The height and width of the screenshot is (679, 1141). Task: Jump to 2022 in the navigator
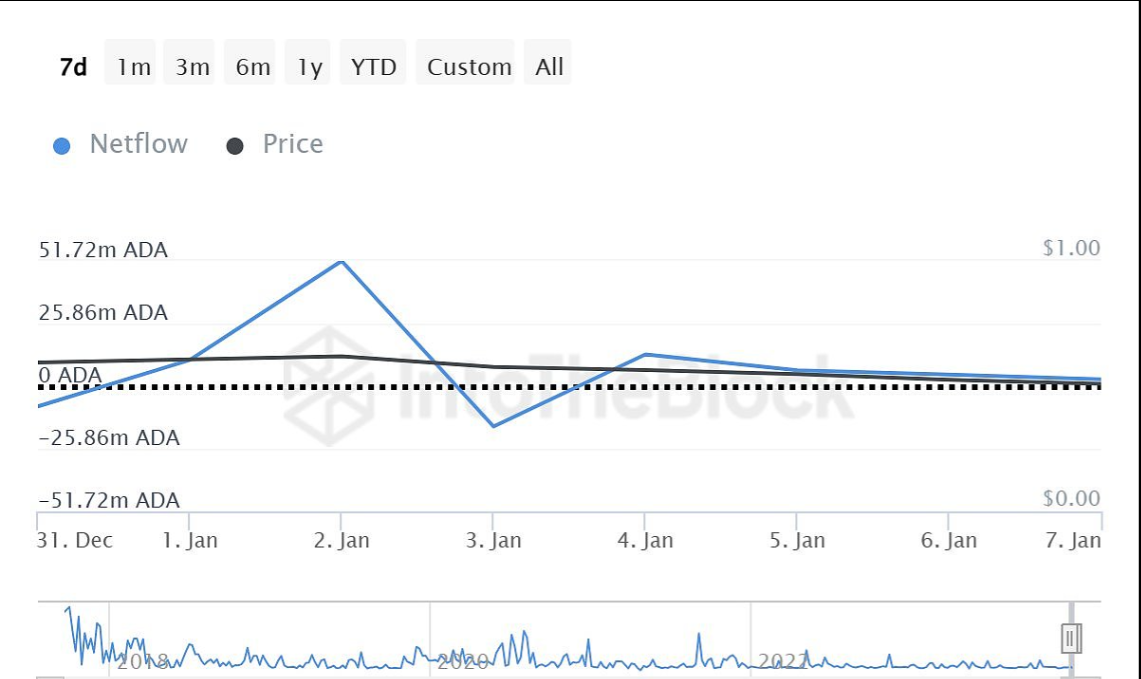point(782,661)
